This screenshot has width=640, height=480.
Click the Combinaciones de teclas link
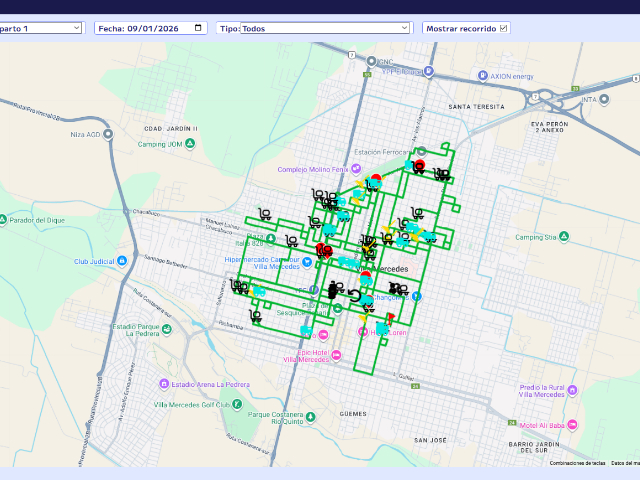[x=577, y=463]
